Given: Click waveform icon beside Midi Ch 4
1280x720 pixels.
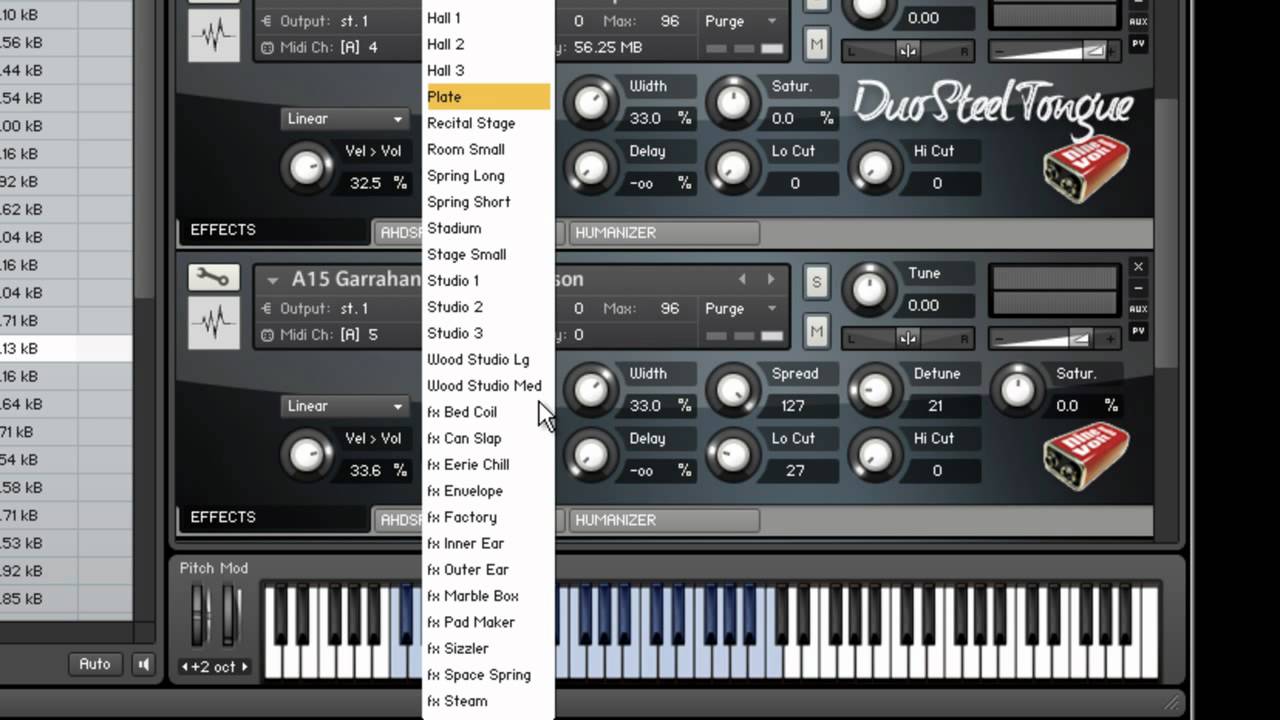Looking at the screenshot, I should coord(213,35).
